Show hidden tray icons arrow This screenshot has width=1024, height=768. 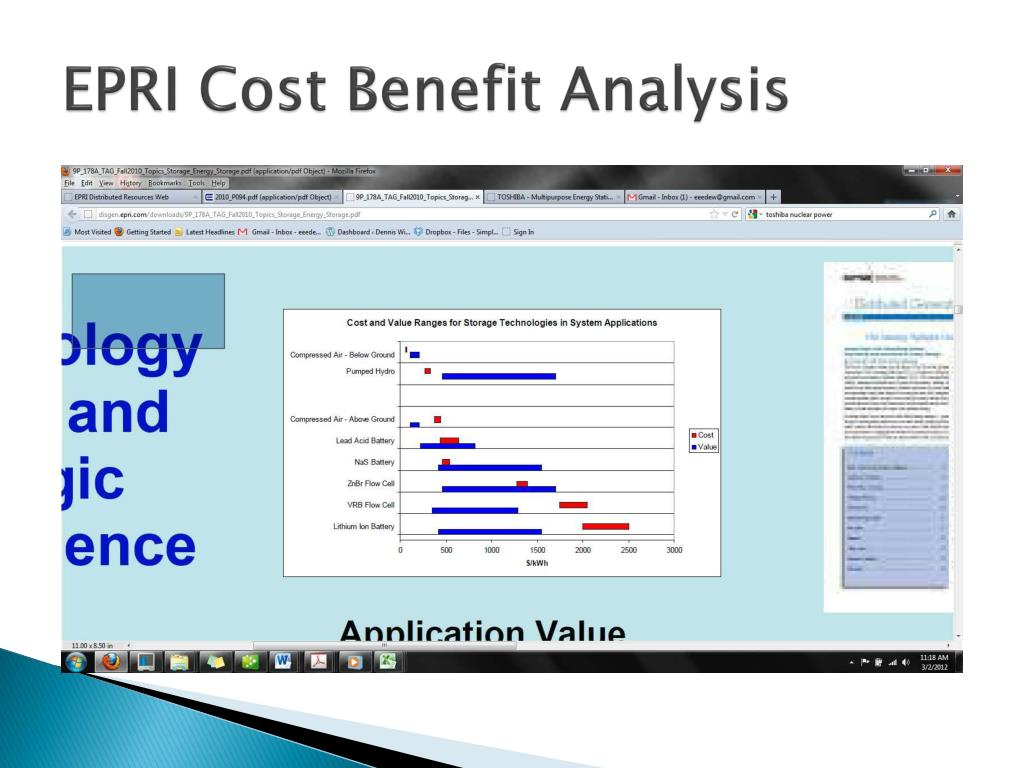click(852, 662)
